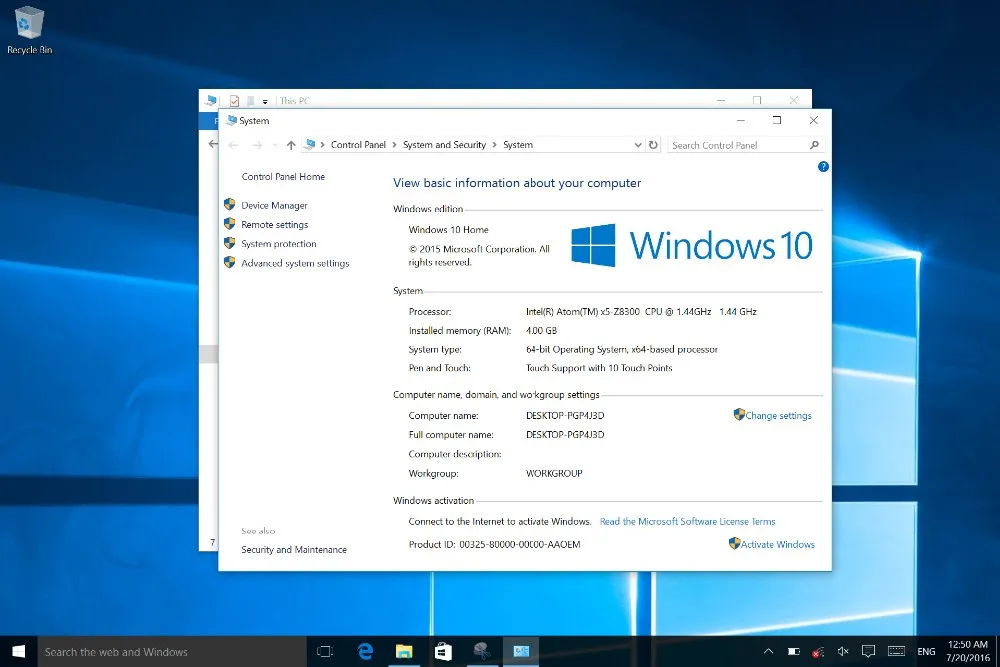Open Advanced system settings

click(295, 263)
